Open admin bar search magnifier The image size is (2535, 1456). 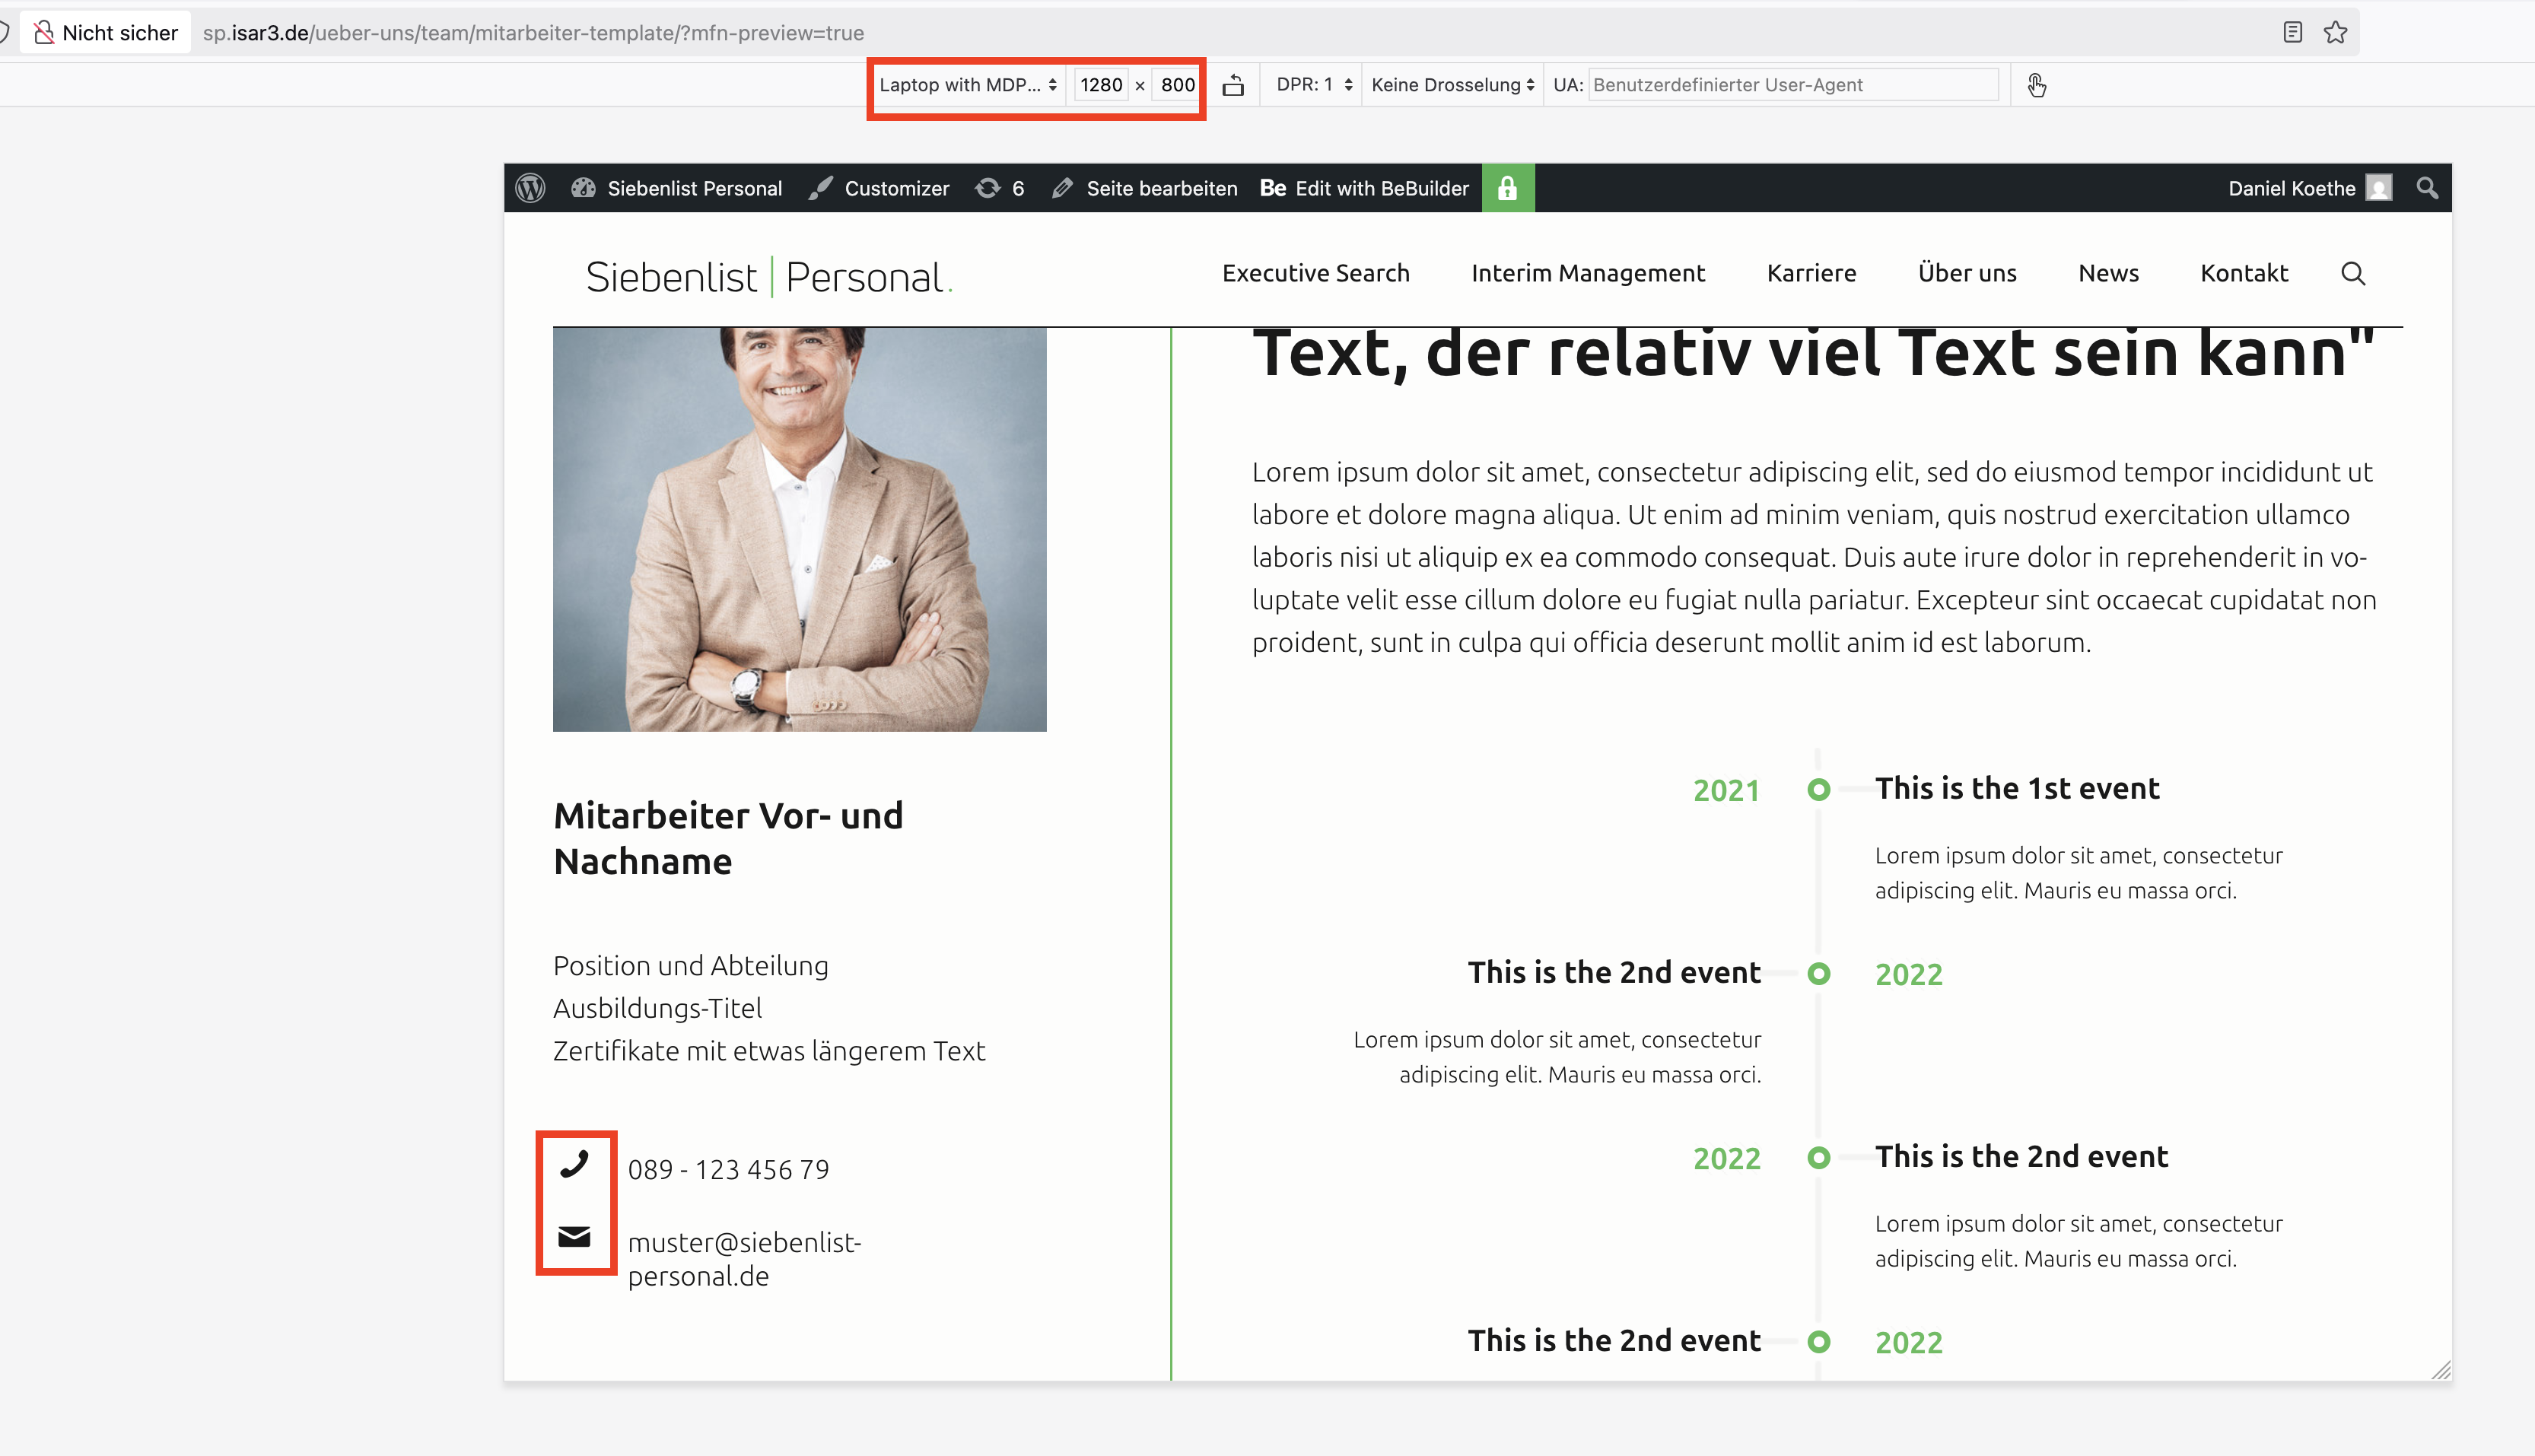coord(2427,188)
